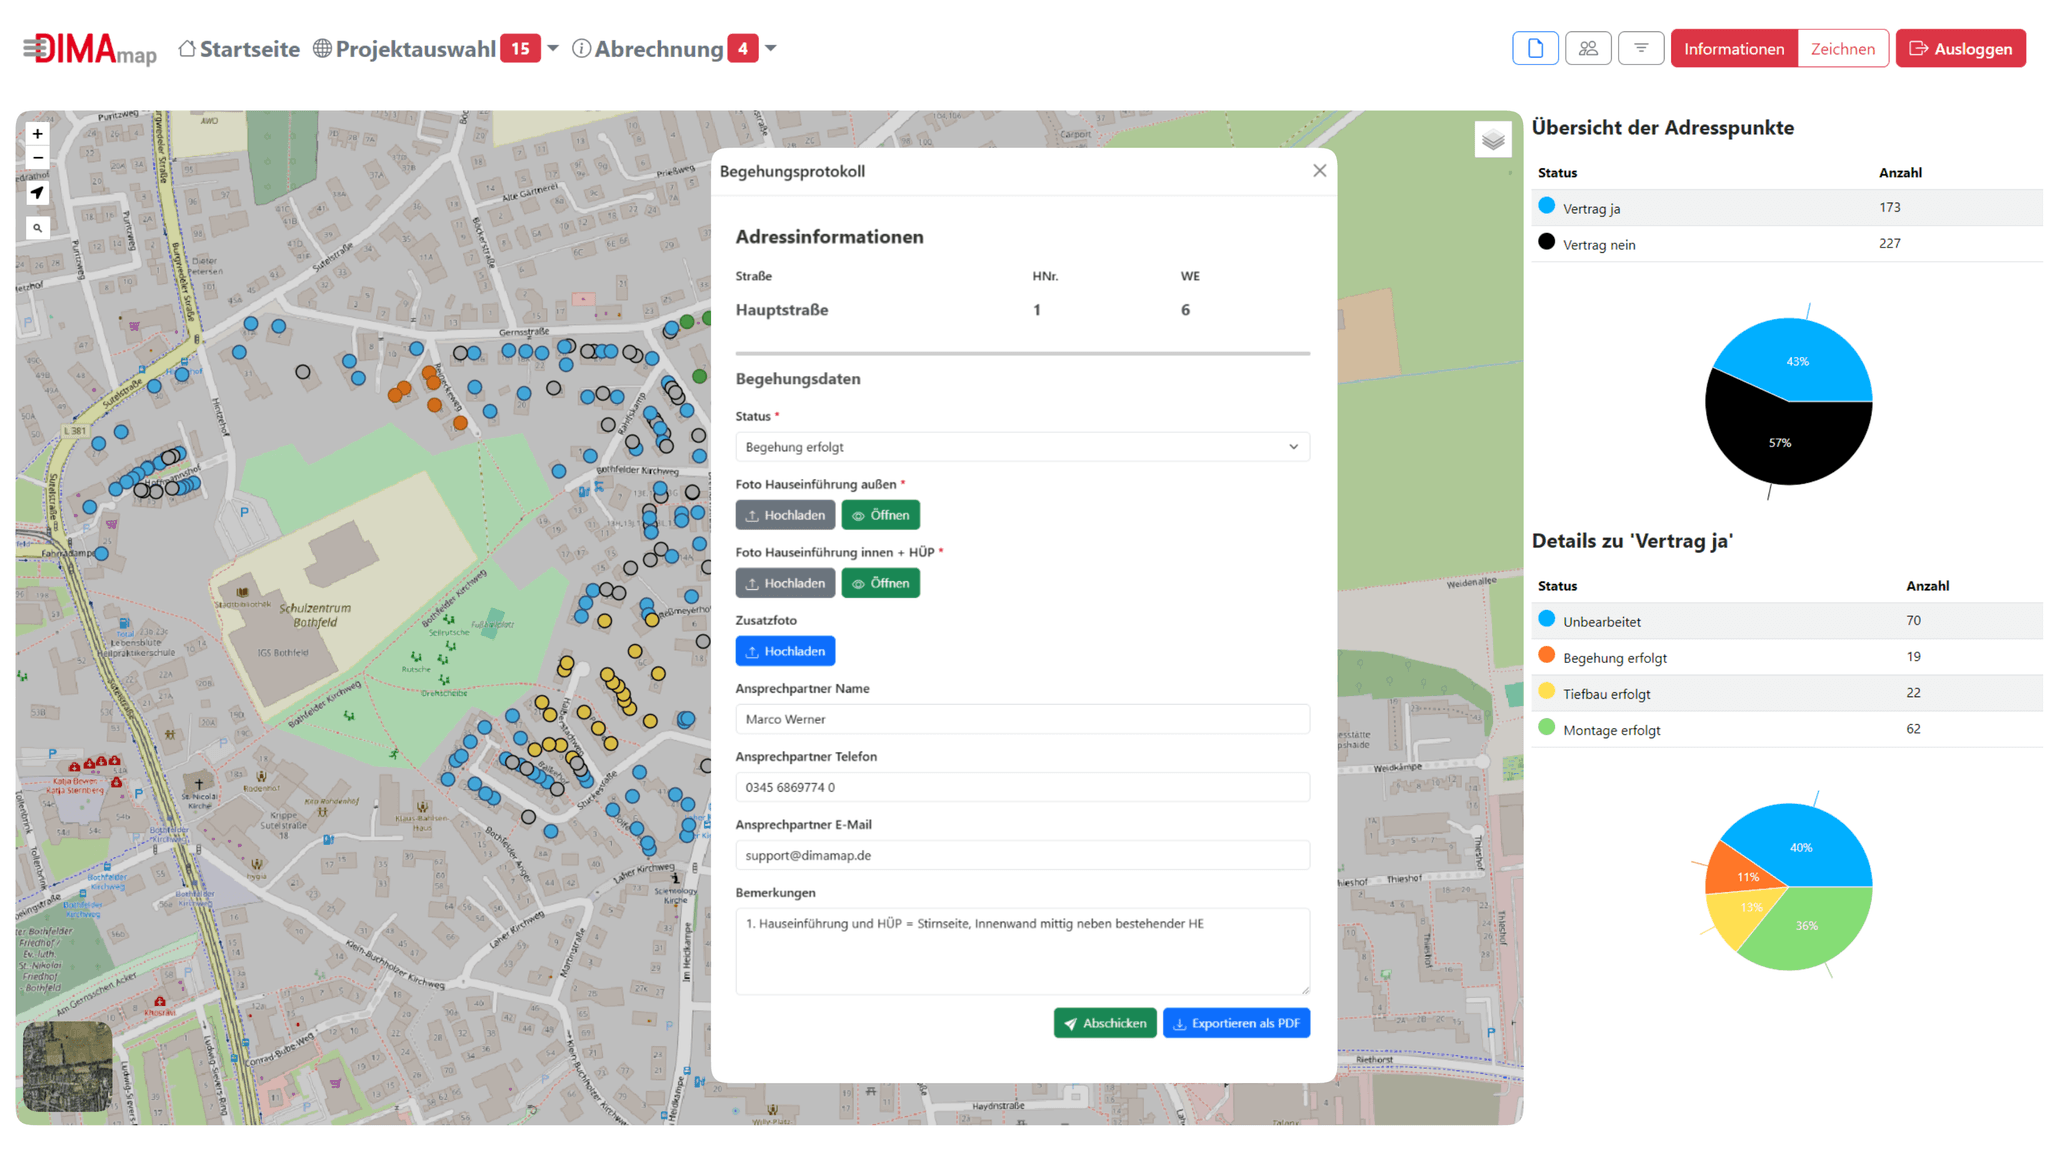Open the Status dropdown Begehung erfolgt
The width and height of the screenshot is (2048, 1152).
click(1022, 447)
